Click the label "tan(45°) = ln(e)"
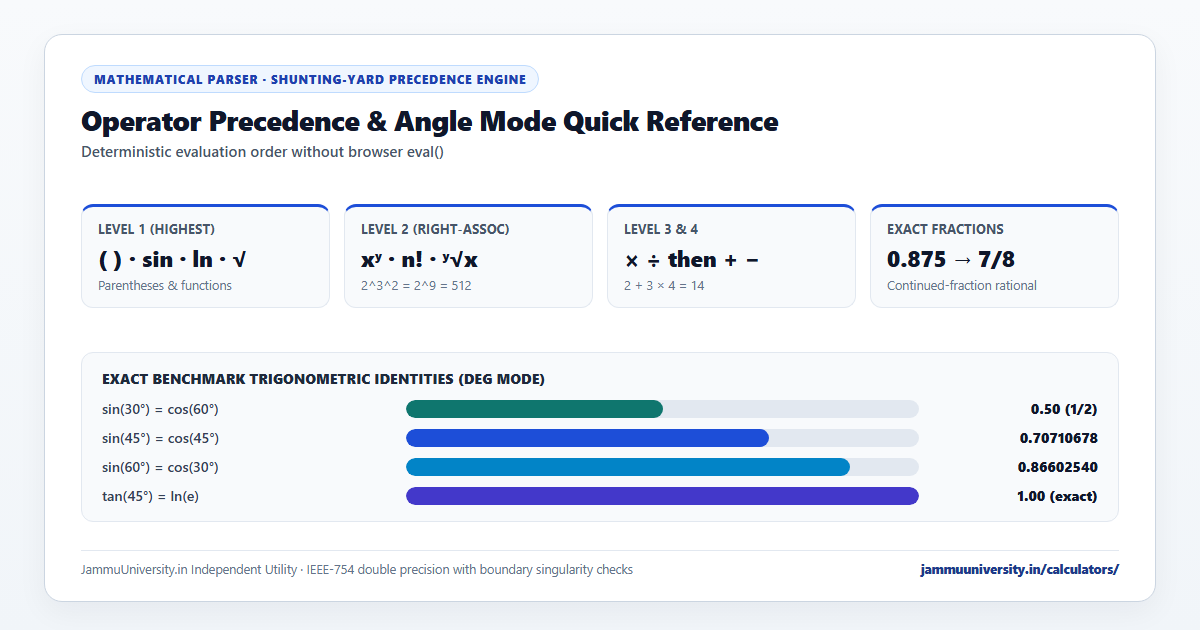 (150, 496)
